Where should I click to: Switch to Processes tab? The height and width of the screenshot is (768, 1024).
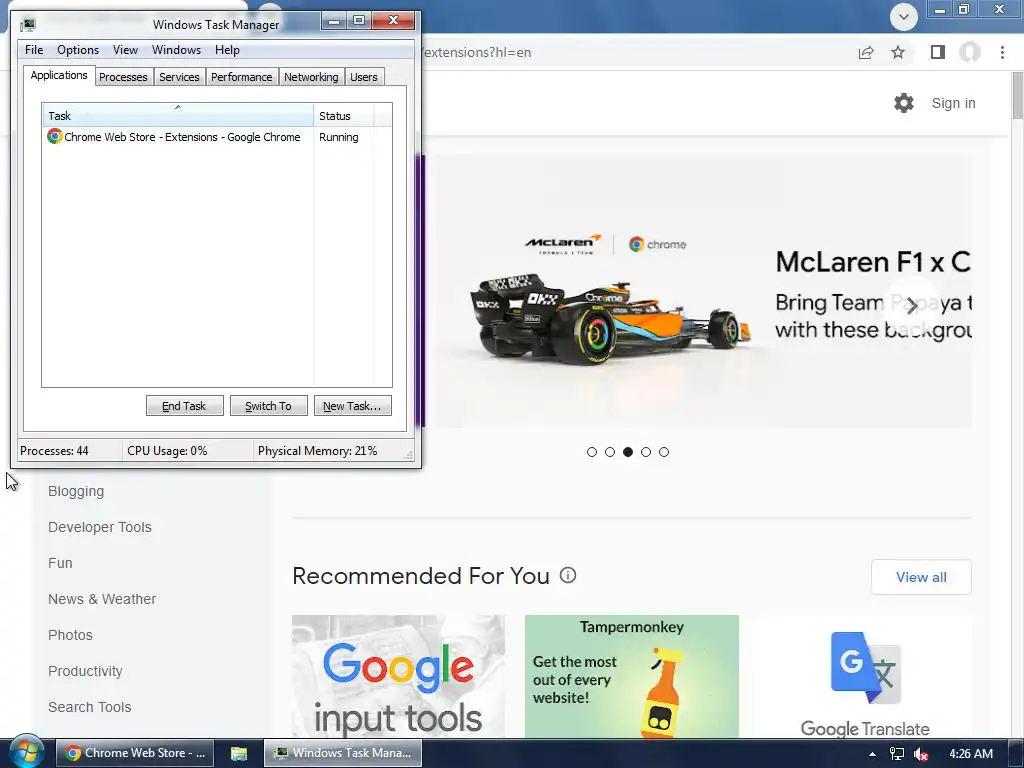[123, 77]
